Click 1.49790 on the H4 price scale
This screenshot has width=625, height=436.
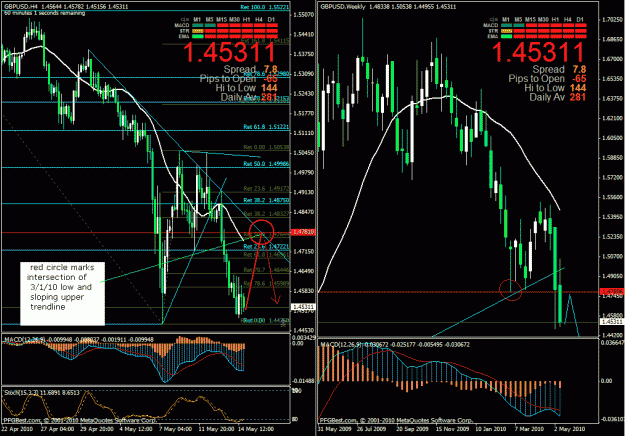tap(303, 173)
